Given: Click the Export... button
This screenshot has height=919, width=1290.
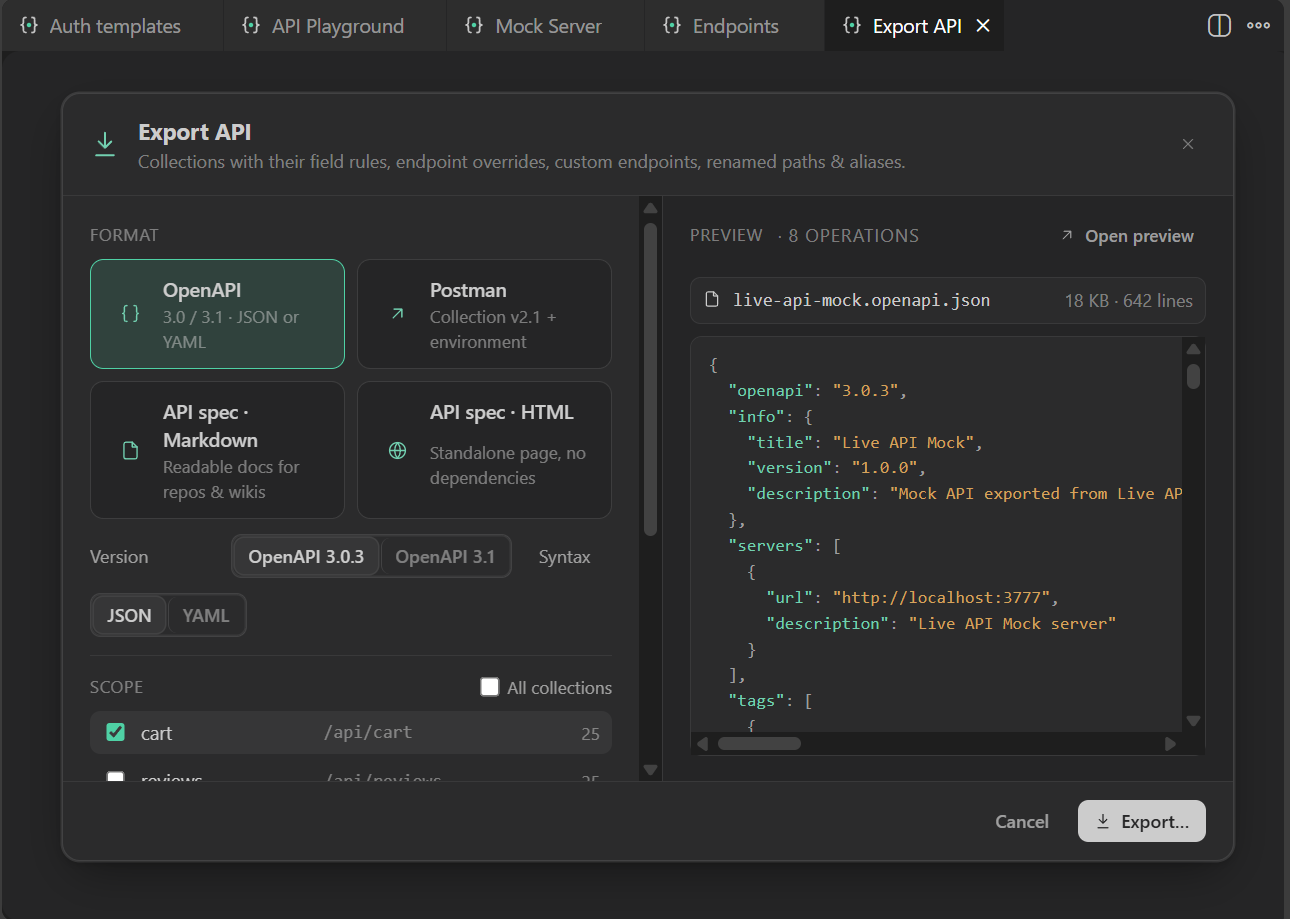Looking at the screenshot, I should tap(1142, 821).
